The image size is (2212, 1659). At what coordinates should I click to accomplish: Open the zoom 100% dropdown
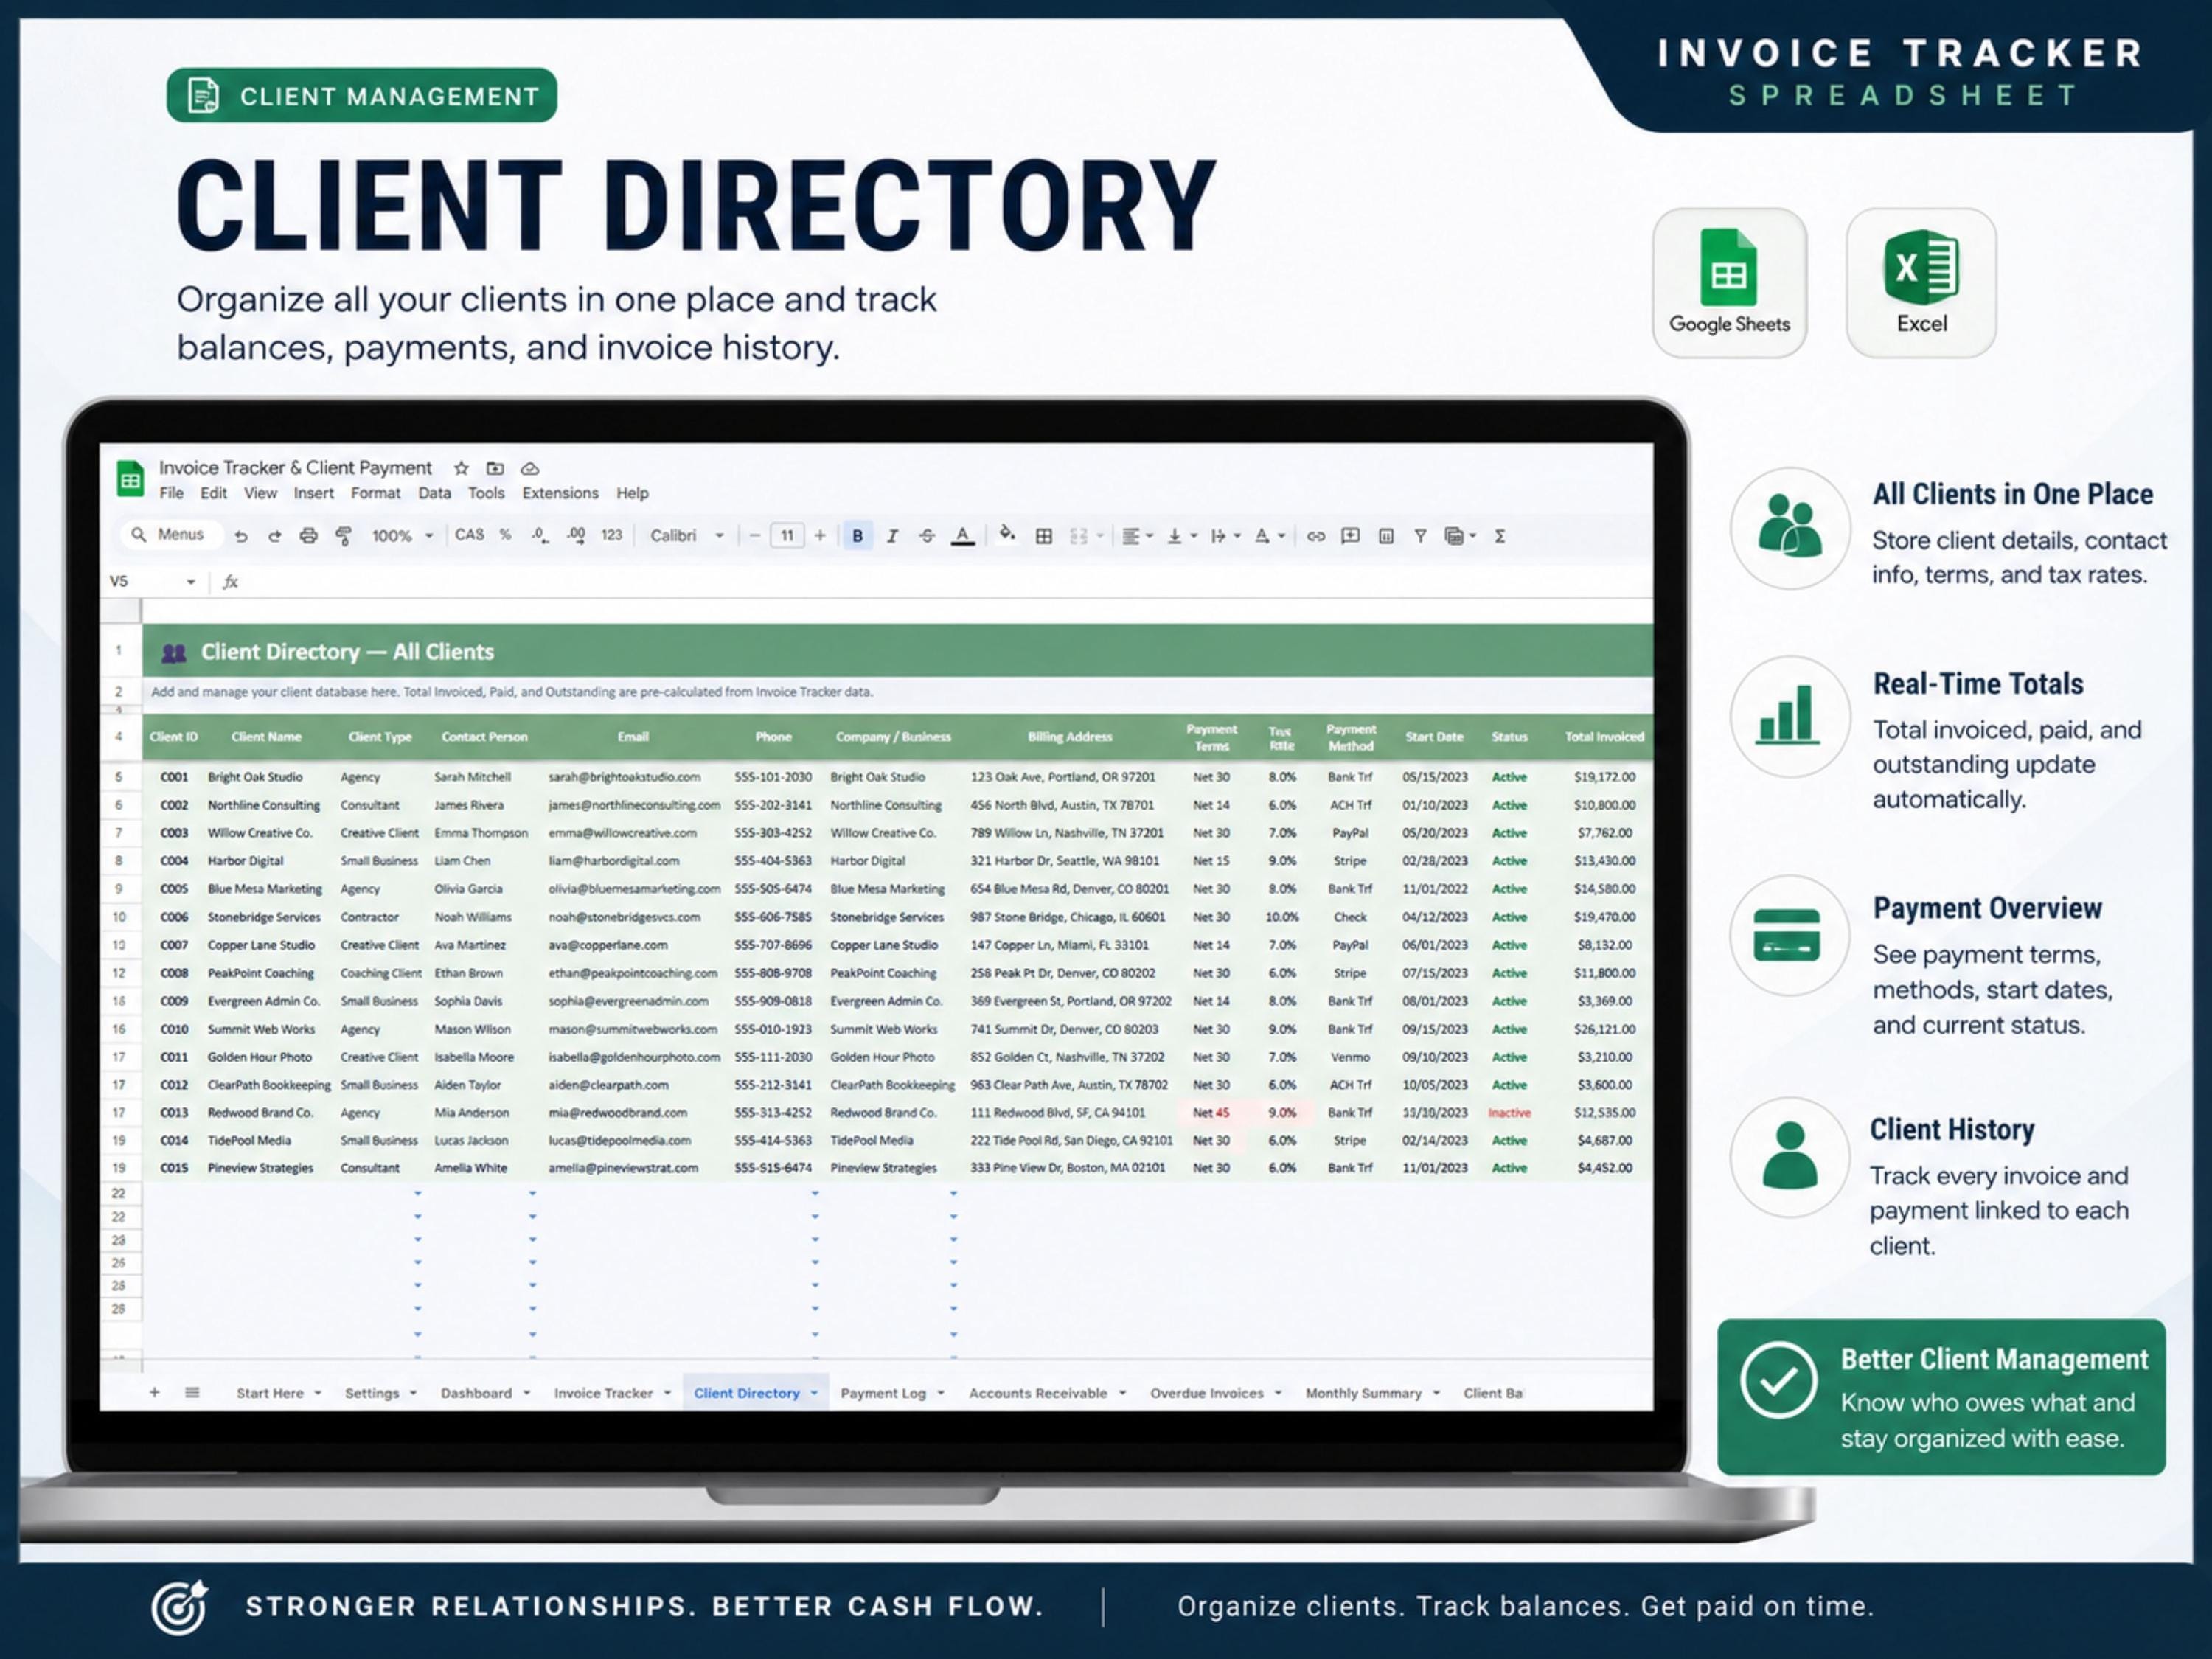click(x=402, y=536)
